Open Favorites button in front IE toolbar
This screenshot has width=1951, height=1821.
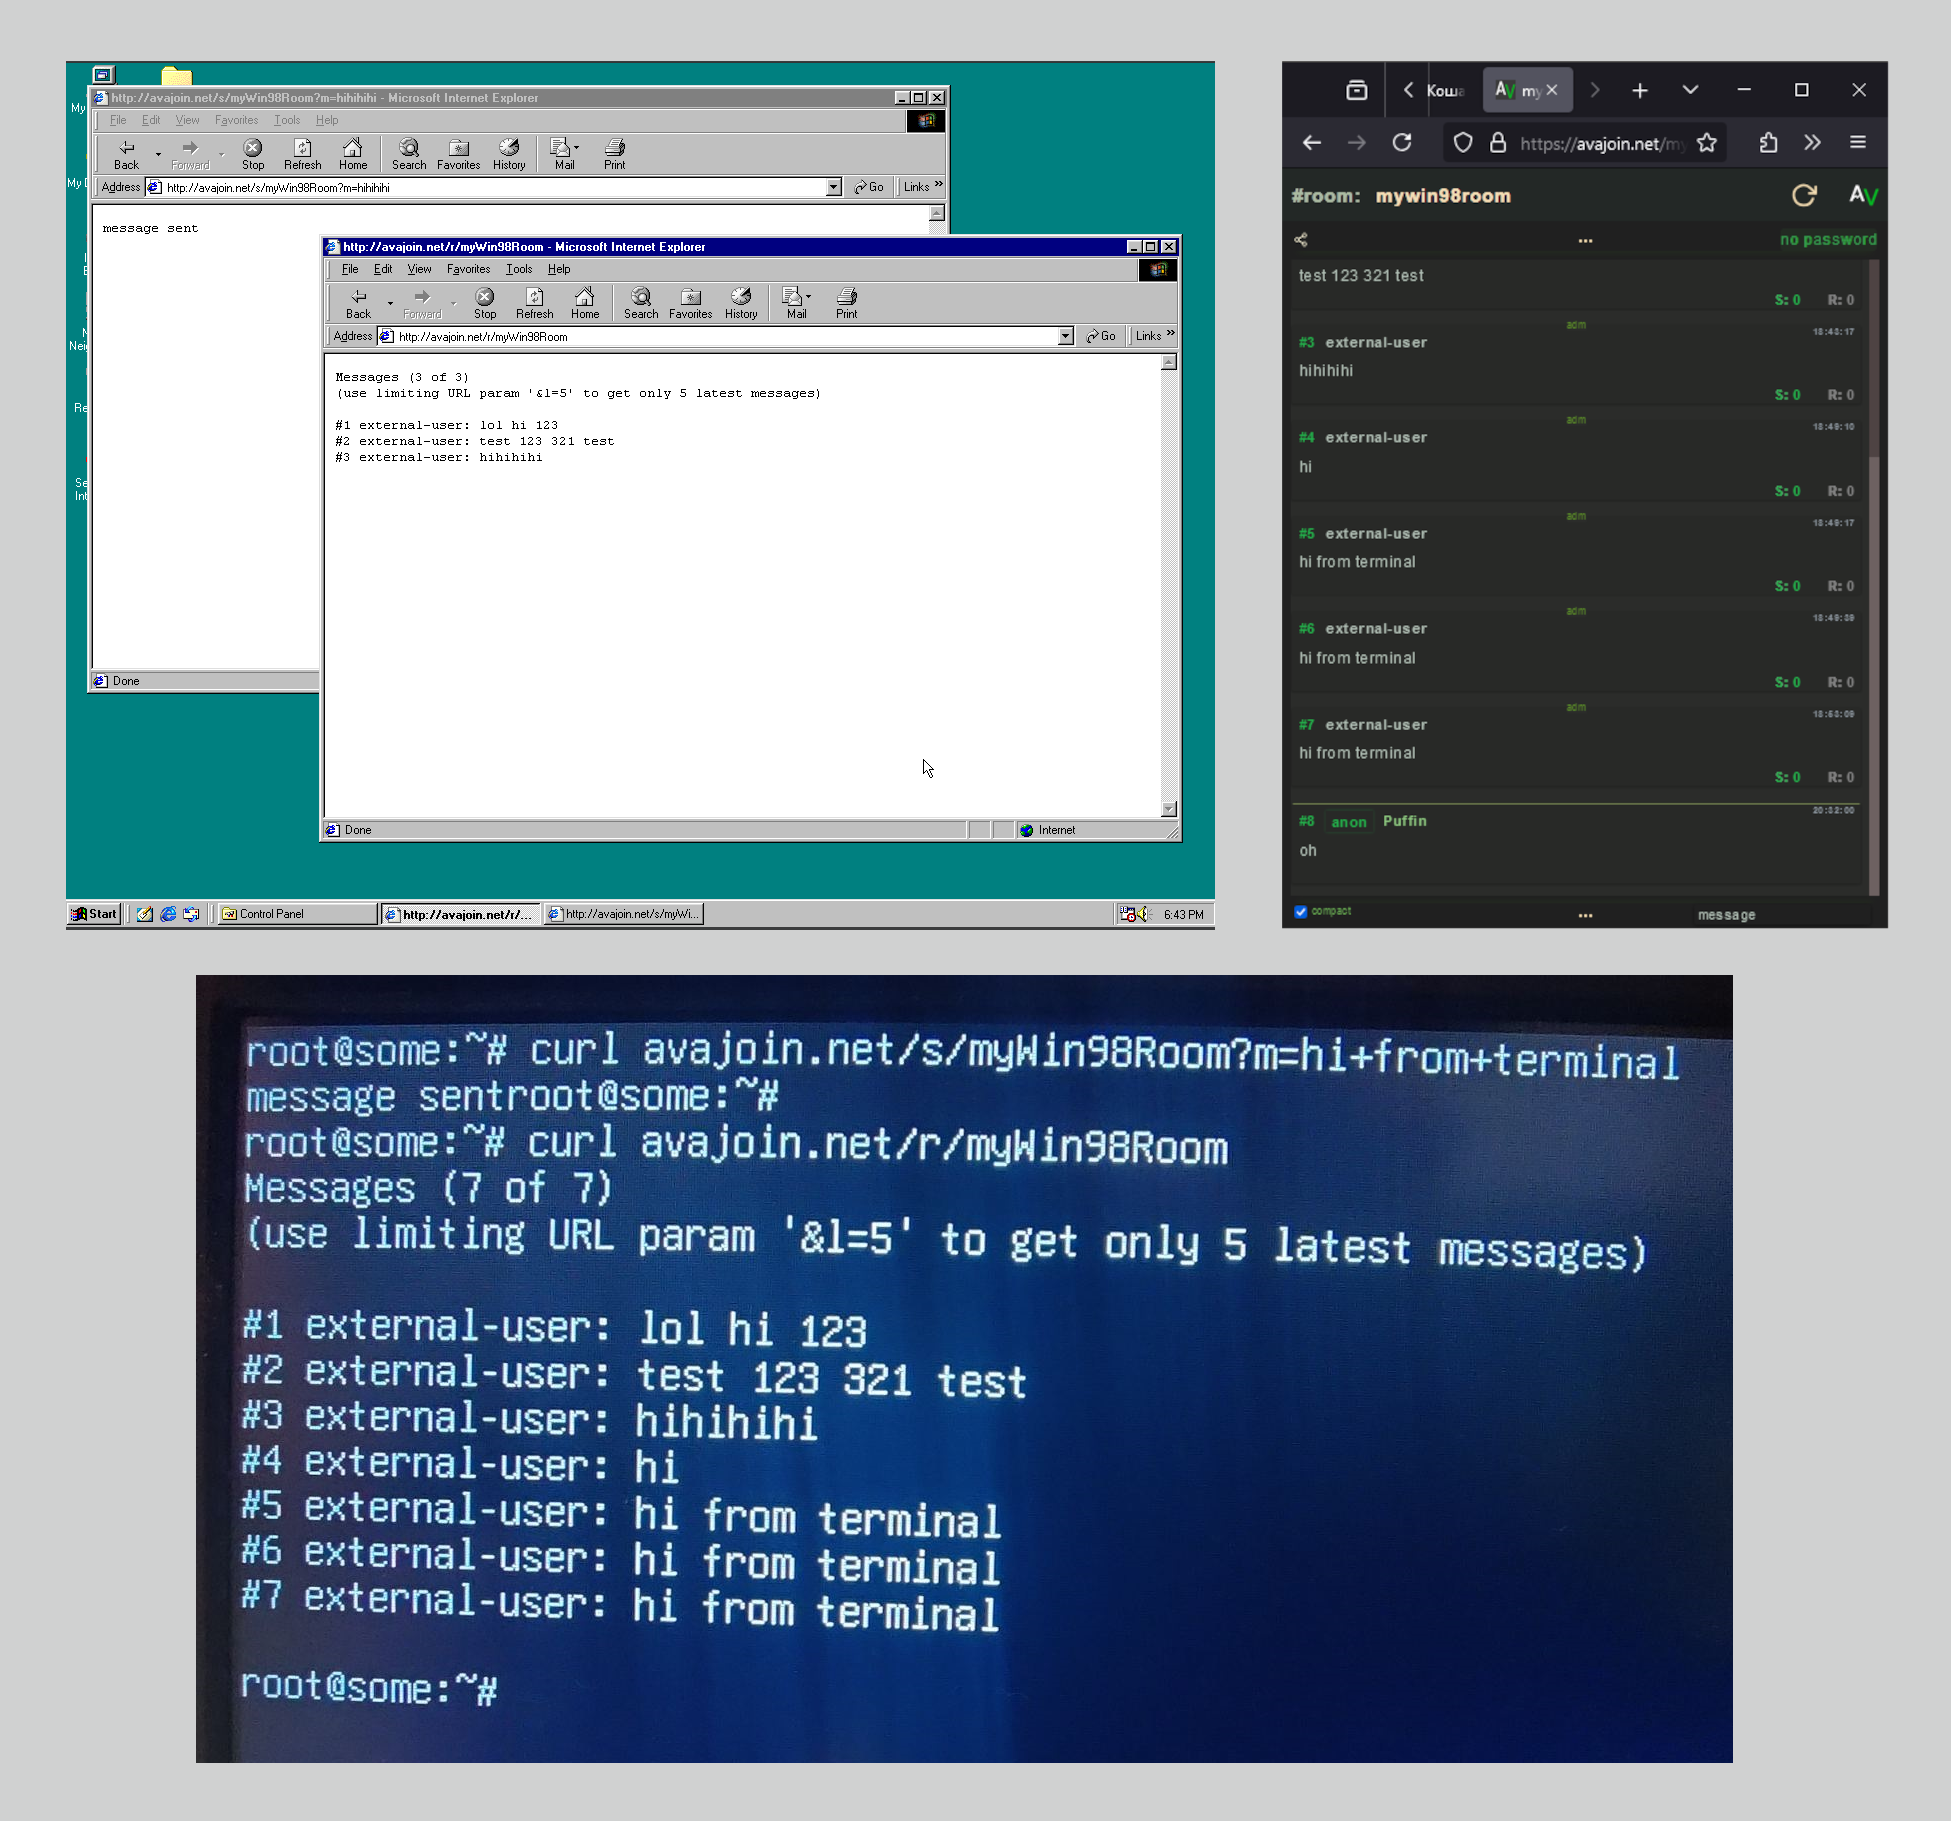click(x=691, y=303)
